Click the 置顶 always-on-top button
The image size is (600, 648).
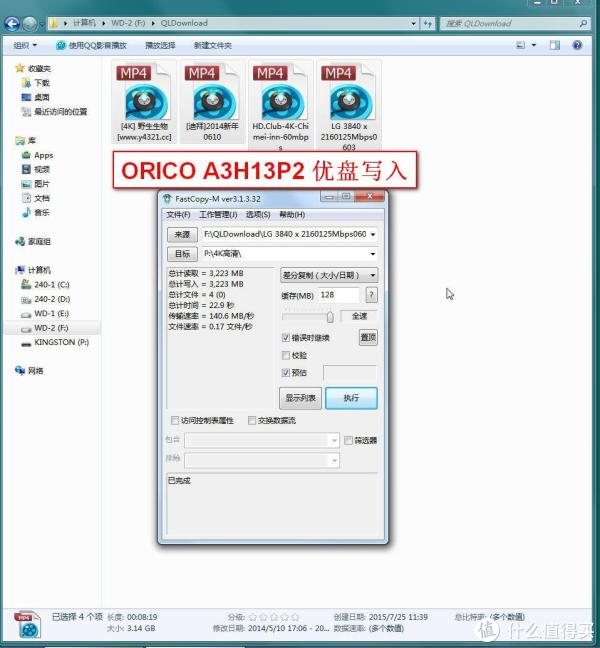pyautogui.click(x=368, y=337)
